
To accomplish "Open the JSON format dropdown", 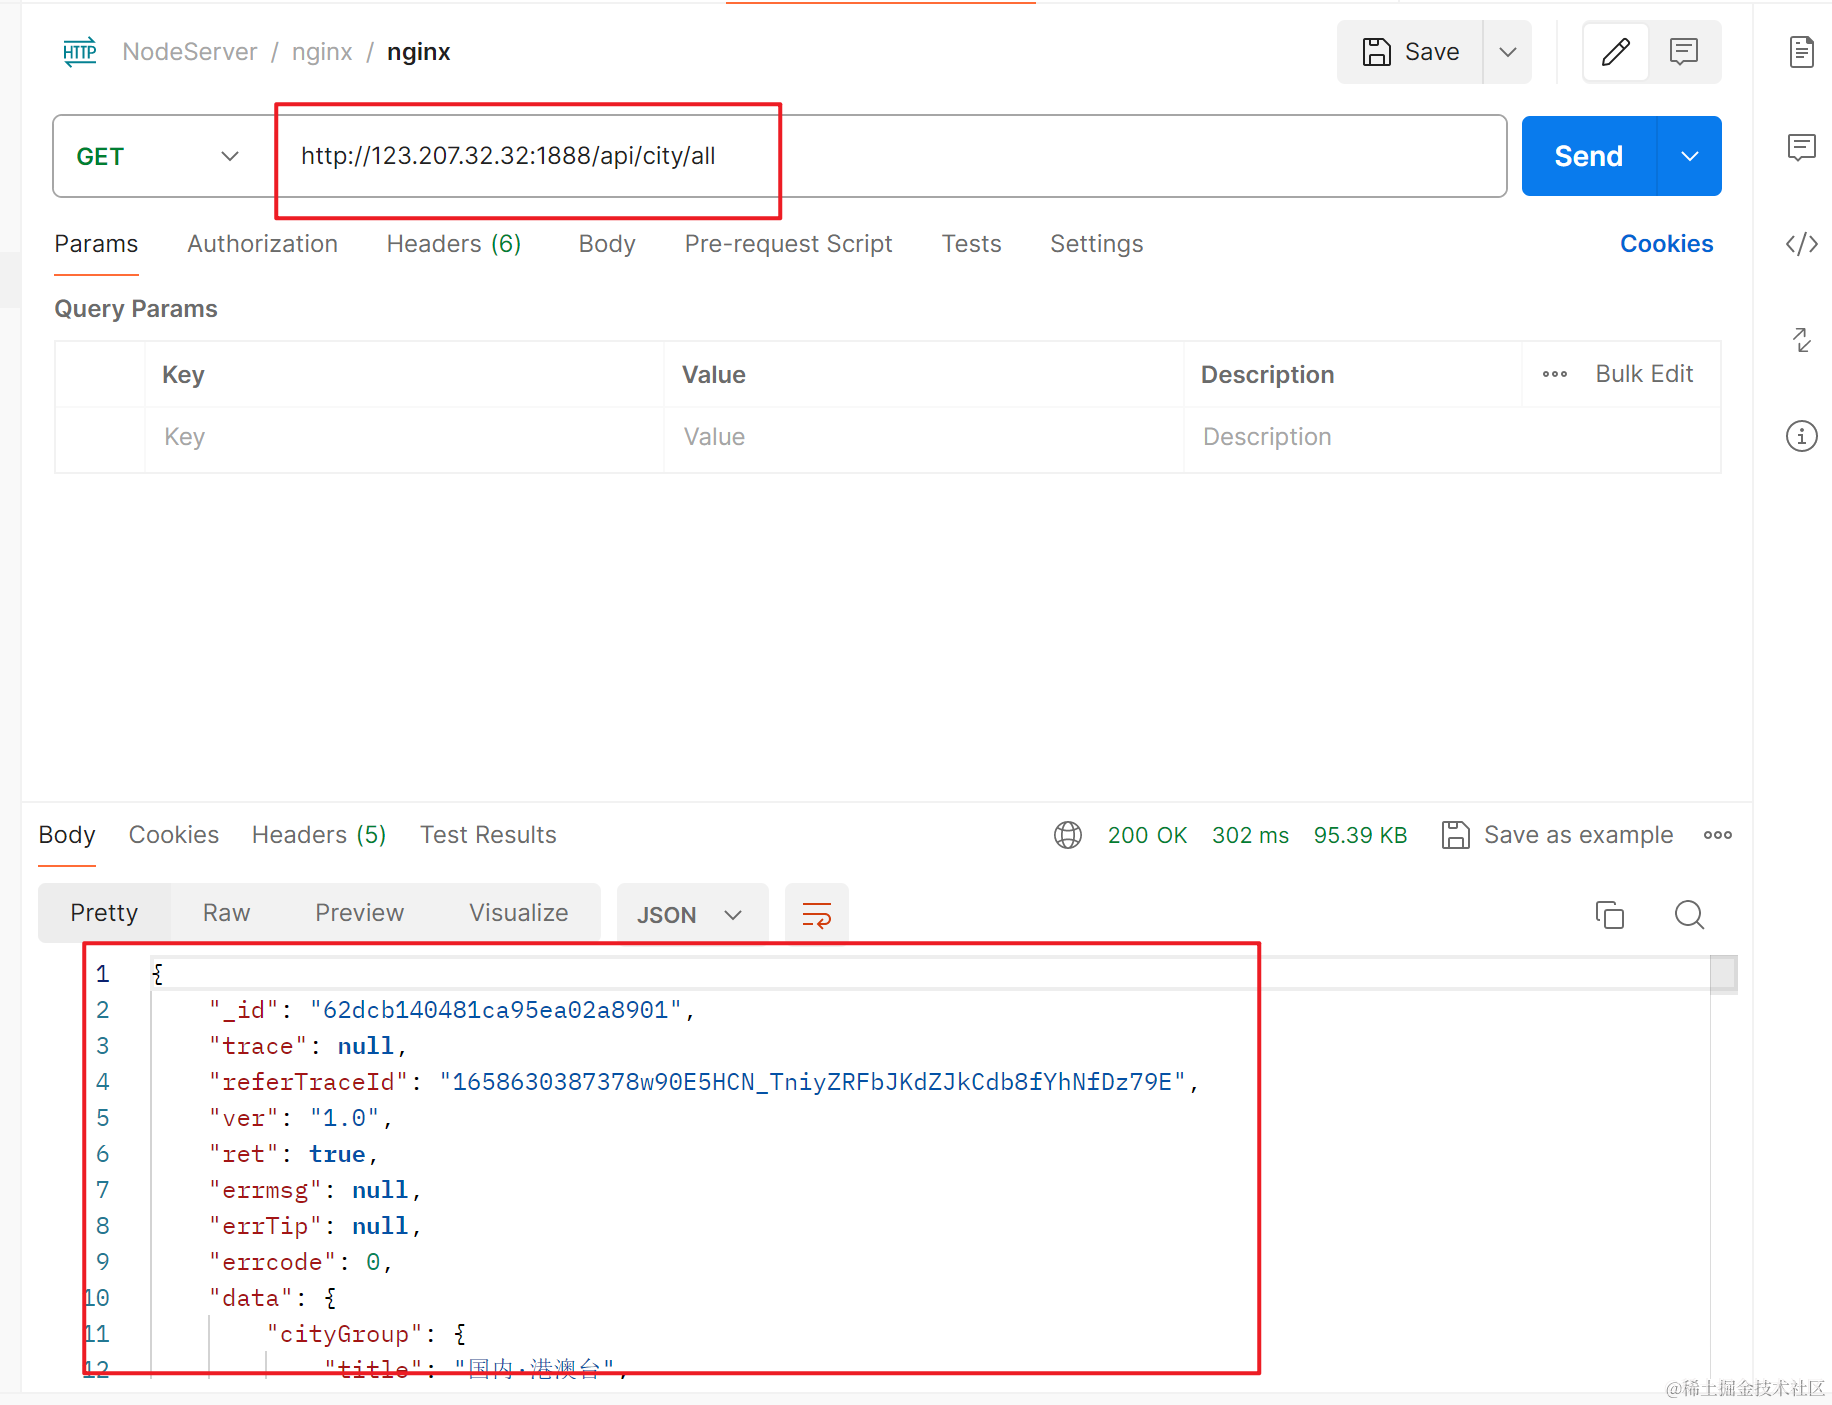I will pyautogui.click(x=692, y=915).
